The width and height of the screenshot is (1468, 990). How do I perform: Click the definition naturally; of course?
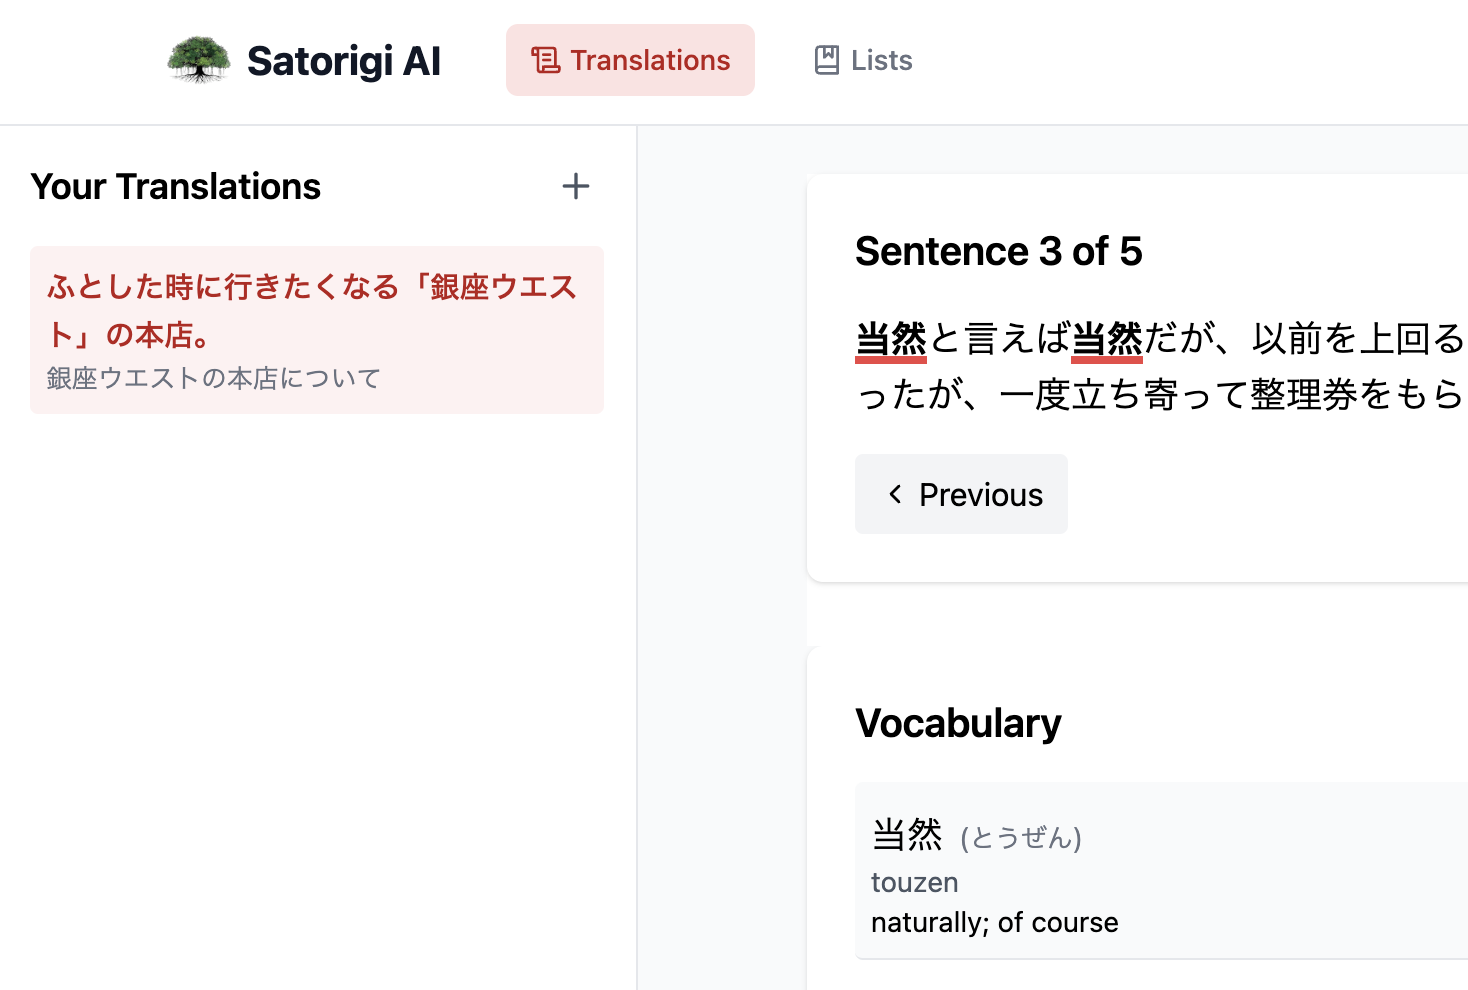995,922
